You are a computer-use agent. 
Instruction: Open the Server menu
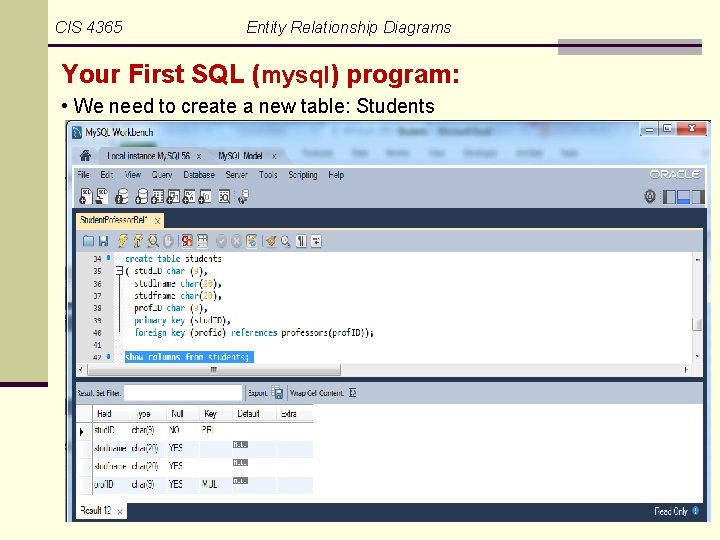pos(236,174)
